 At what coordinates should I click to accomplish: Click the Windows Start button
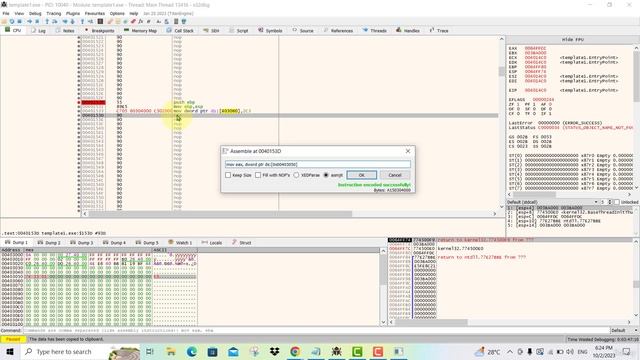point(10,351)
